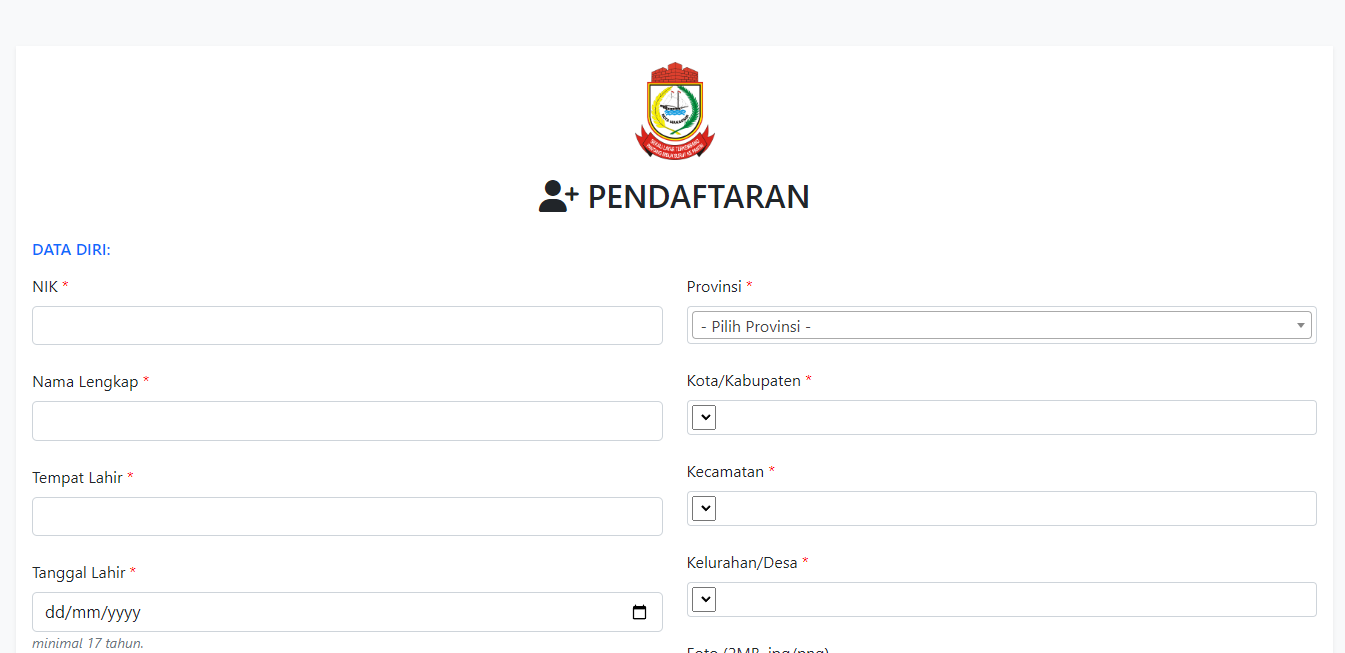The height and width of the screenshot is (653, 1345).
Task: Open the Kelurahan/Desa dropdown
Action: coord(704,600)
